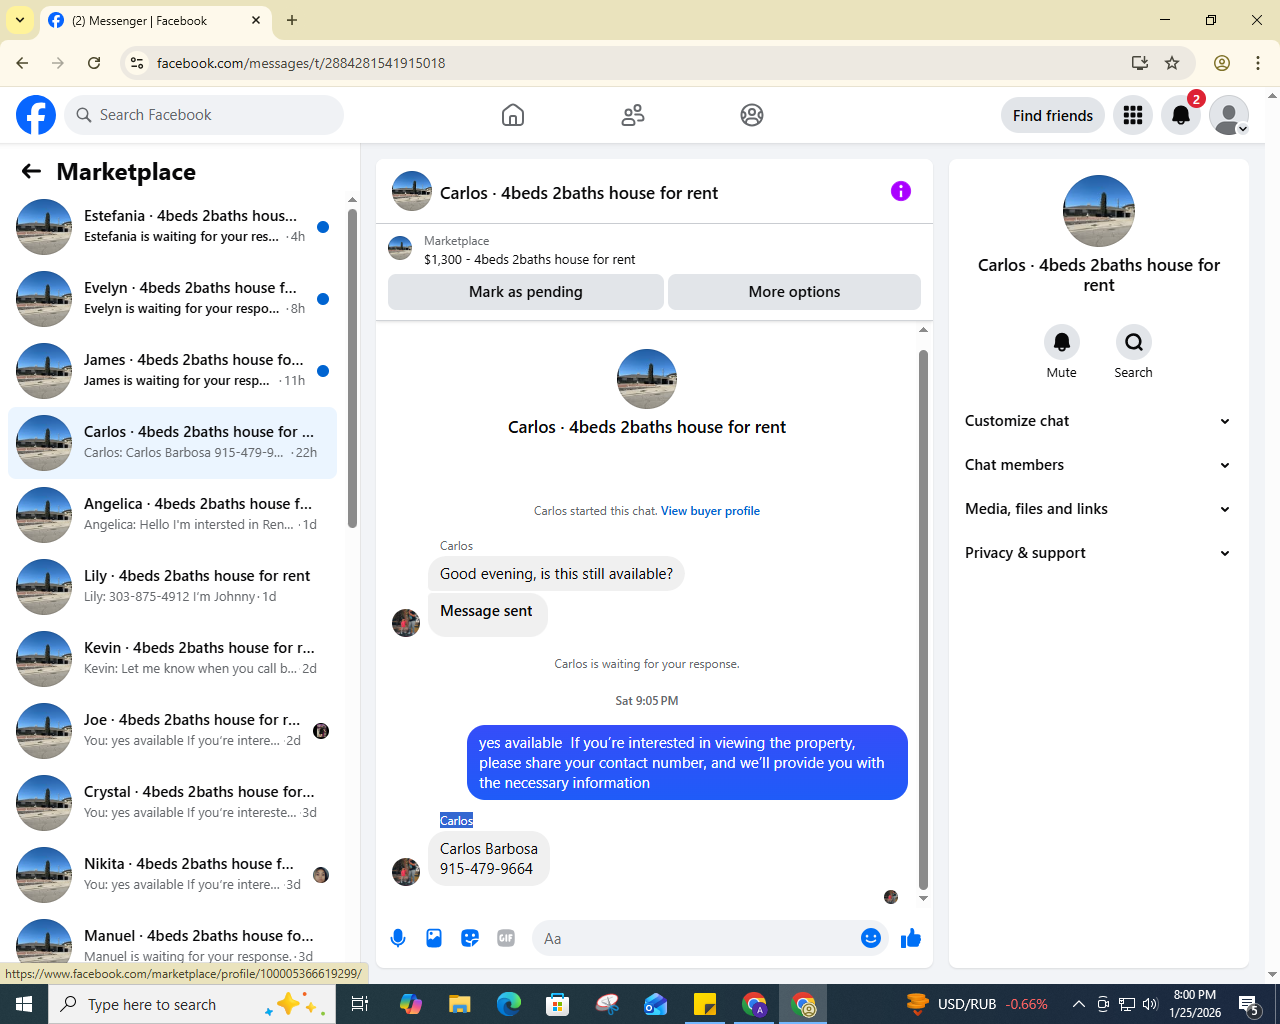This screenshot has height=1024, width=1280.
Task: Click More options button
Action: [794, 292]
